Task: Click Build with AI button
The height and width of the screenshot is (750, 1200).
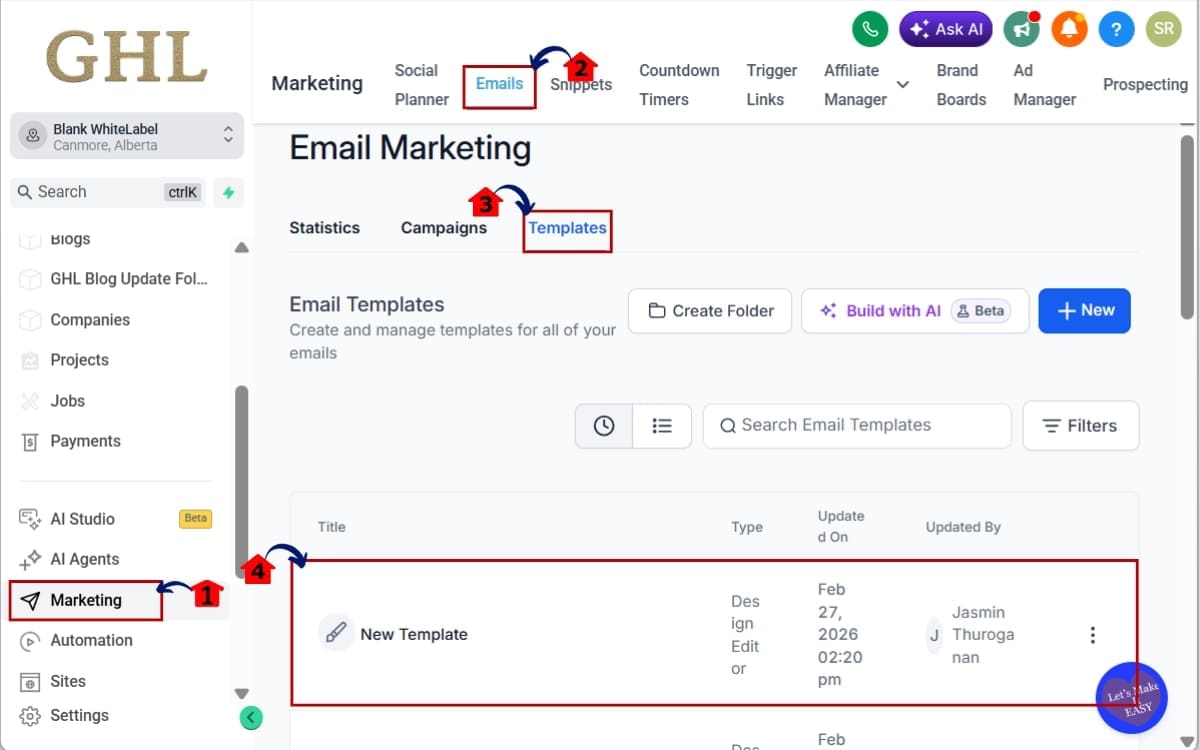Action: 915,310
